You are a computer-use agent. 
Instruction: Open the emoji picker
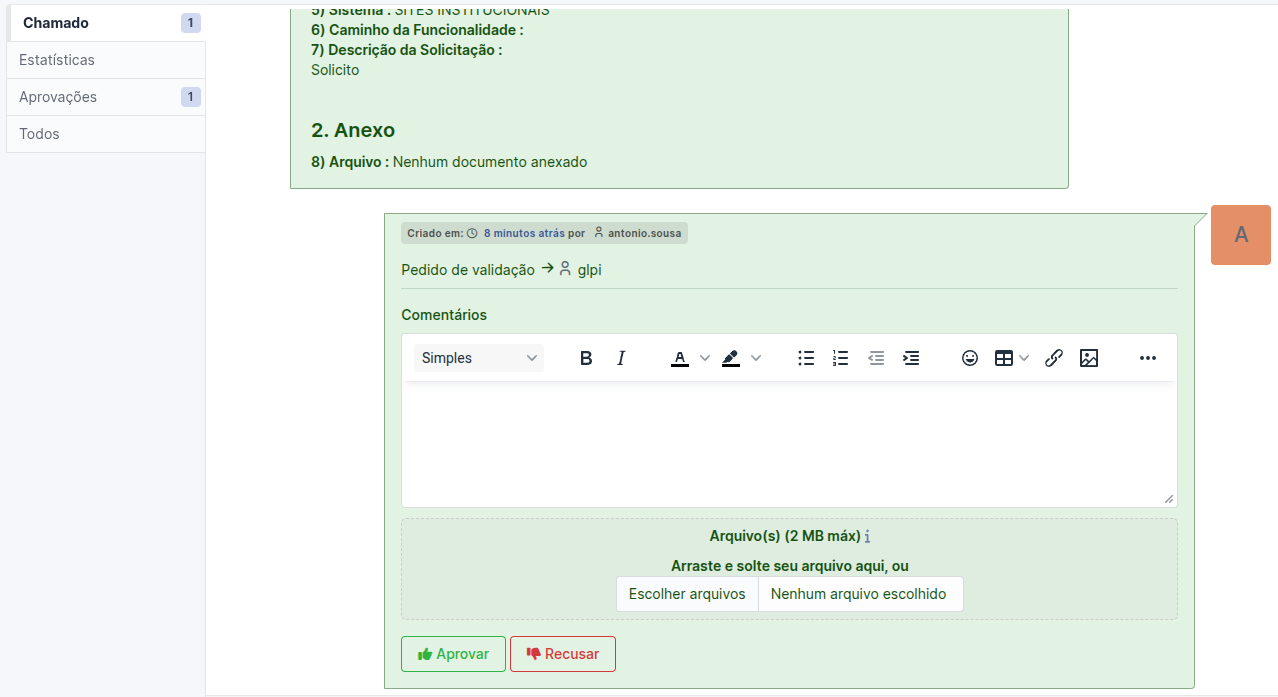coord(969,358)
